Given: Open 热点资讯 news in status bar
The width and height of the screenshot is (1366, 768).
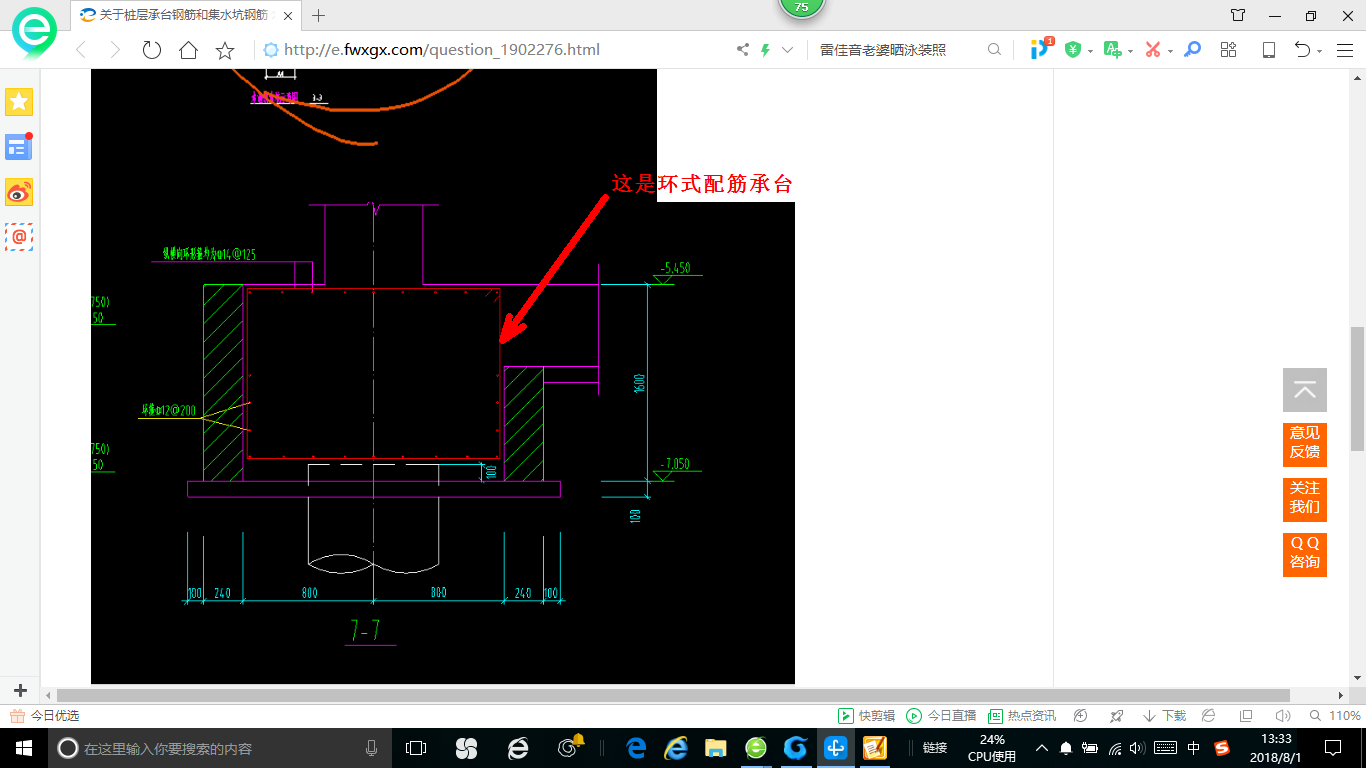Looking at the screenshot, I should pyautogui.click(x=1021, y=716).
